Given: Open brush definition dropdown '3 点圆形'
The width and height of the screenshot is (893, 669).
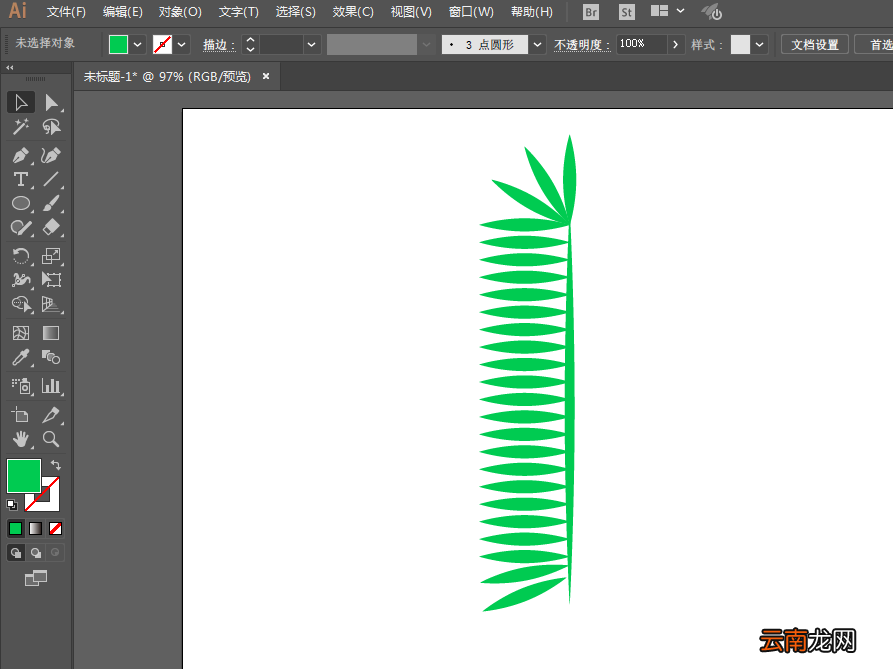Looking at the screenshot, I should tap(537, 44).
